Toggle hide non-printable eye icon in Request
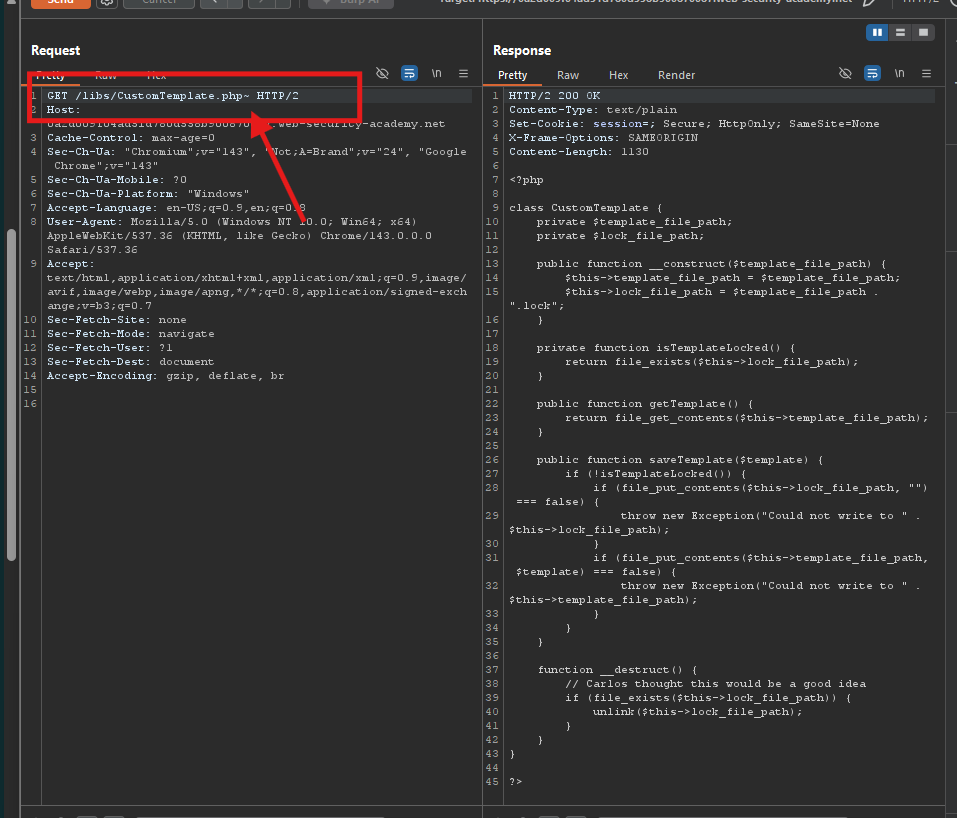Screen dimensions: 957x818 (382, 73)
